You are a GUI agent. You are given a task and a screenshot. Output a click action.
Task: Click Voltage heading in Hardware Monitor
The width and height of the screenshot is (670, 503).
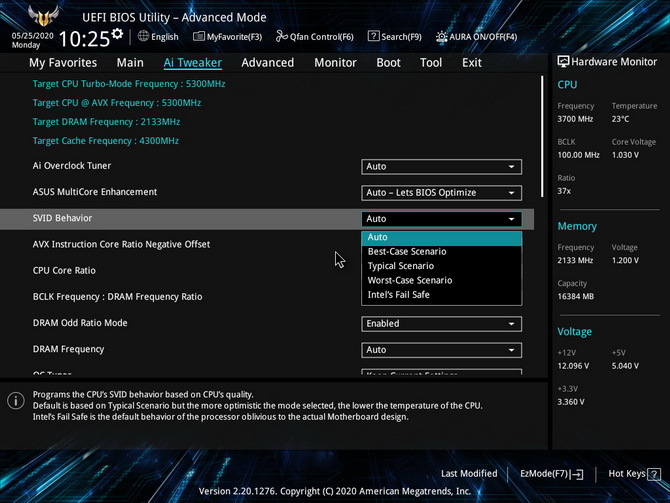coord(574,332)
